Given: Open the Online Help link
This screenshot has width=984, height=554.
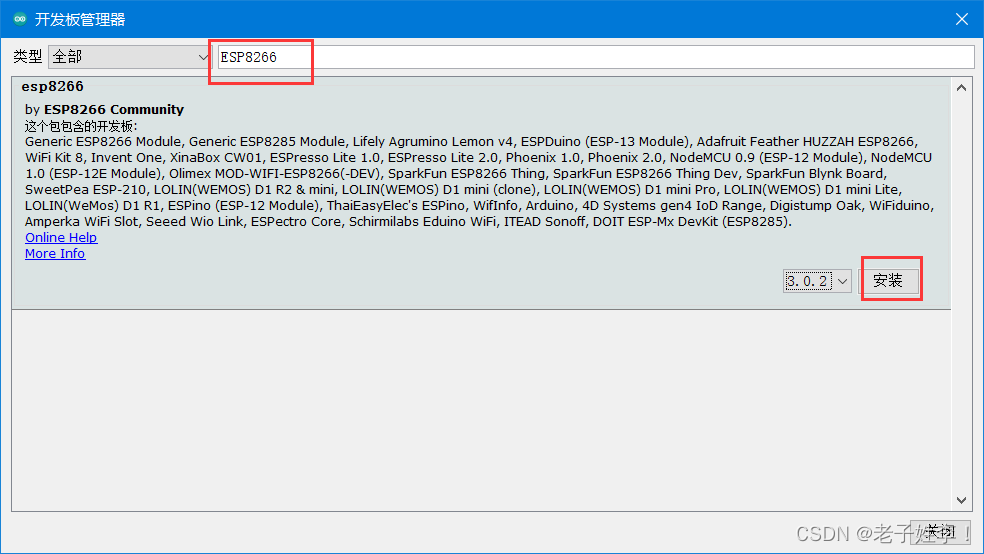Looking at the screenshot, I should (61, 238).
